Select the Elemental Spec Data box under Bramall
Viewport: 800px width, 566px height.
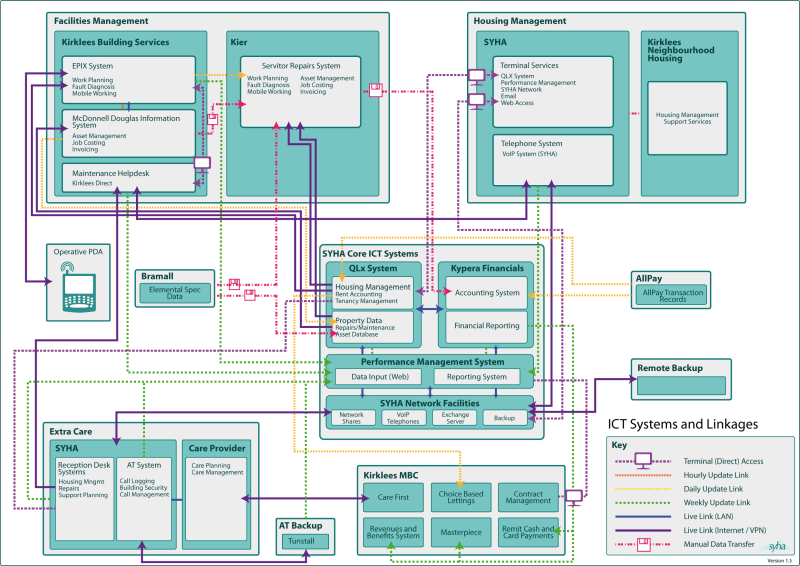coord(174,293)
